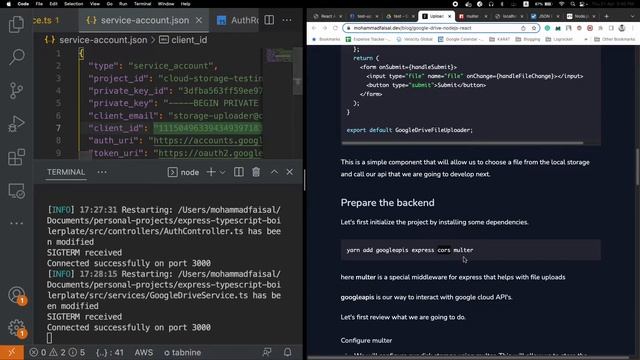The image size is (640, 360).
Task: Open the Extensions view
Action: [x=16, y=157]
